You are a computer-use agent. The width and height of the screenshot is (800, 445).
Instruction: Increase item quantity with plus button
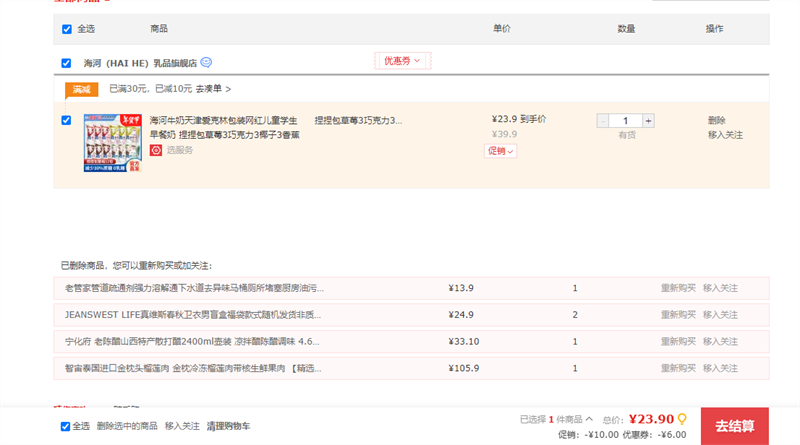(648, 120)
